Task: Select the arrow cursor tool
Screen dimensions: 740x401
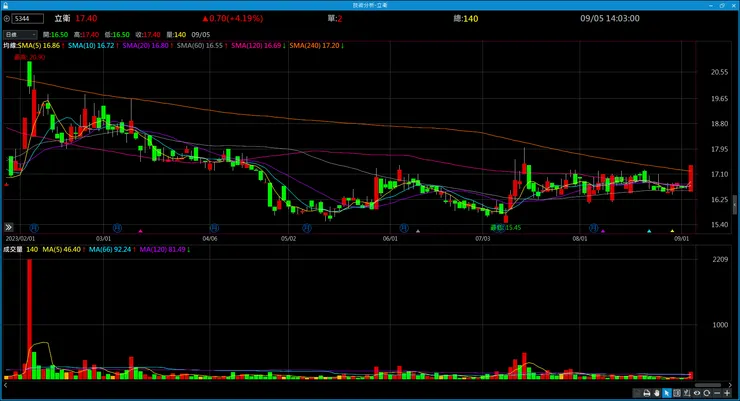Action: click(667, 393)
